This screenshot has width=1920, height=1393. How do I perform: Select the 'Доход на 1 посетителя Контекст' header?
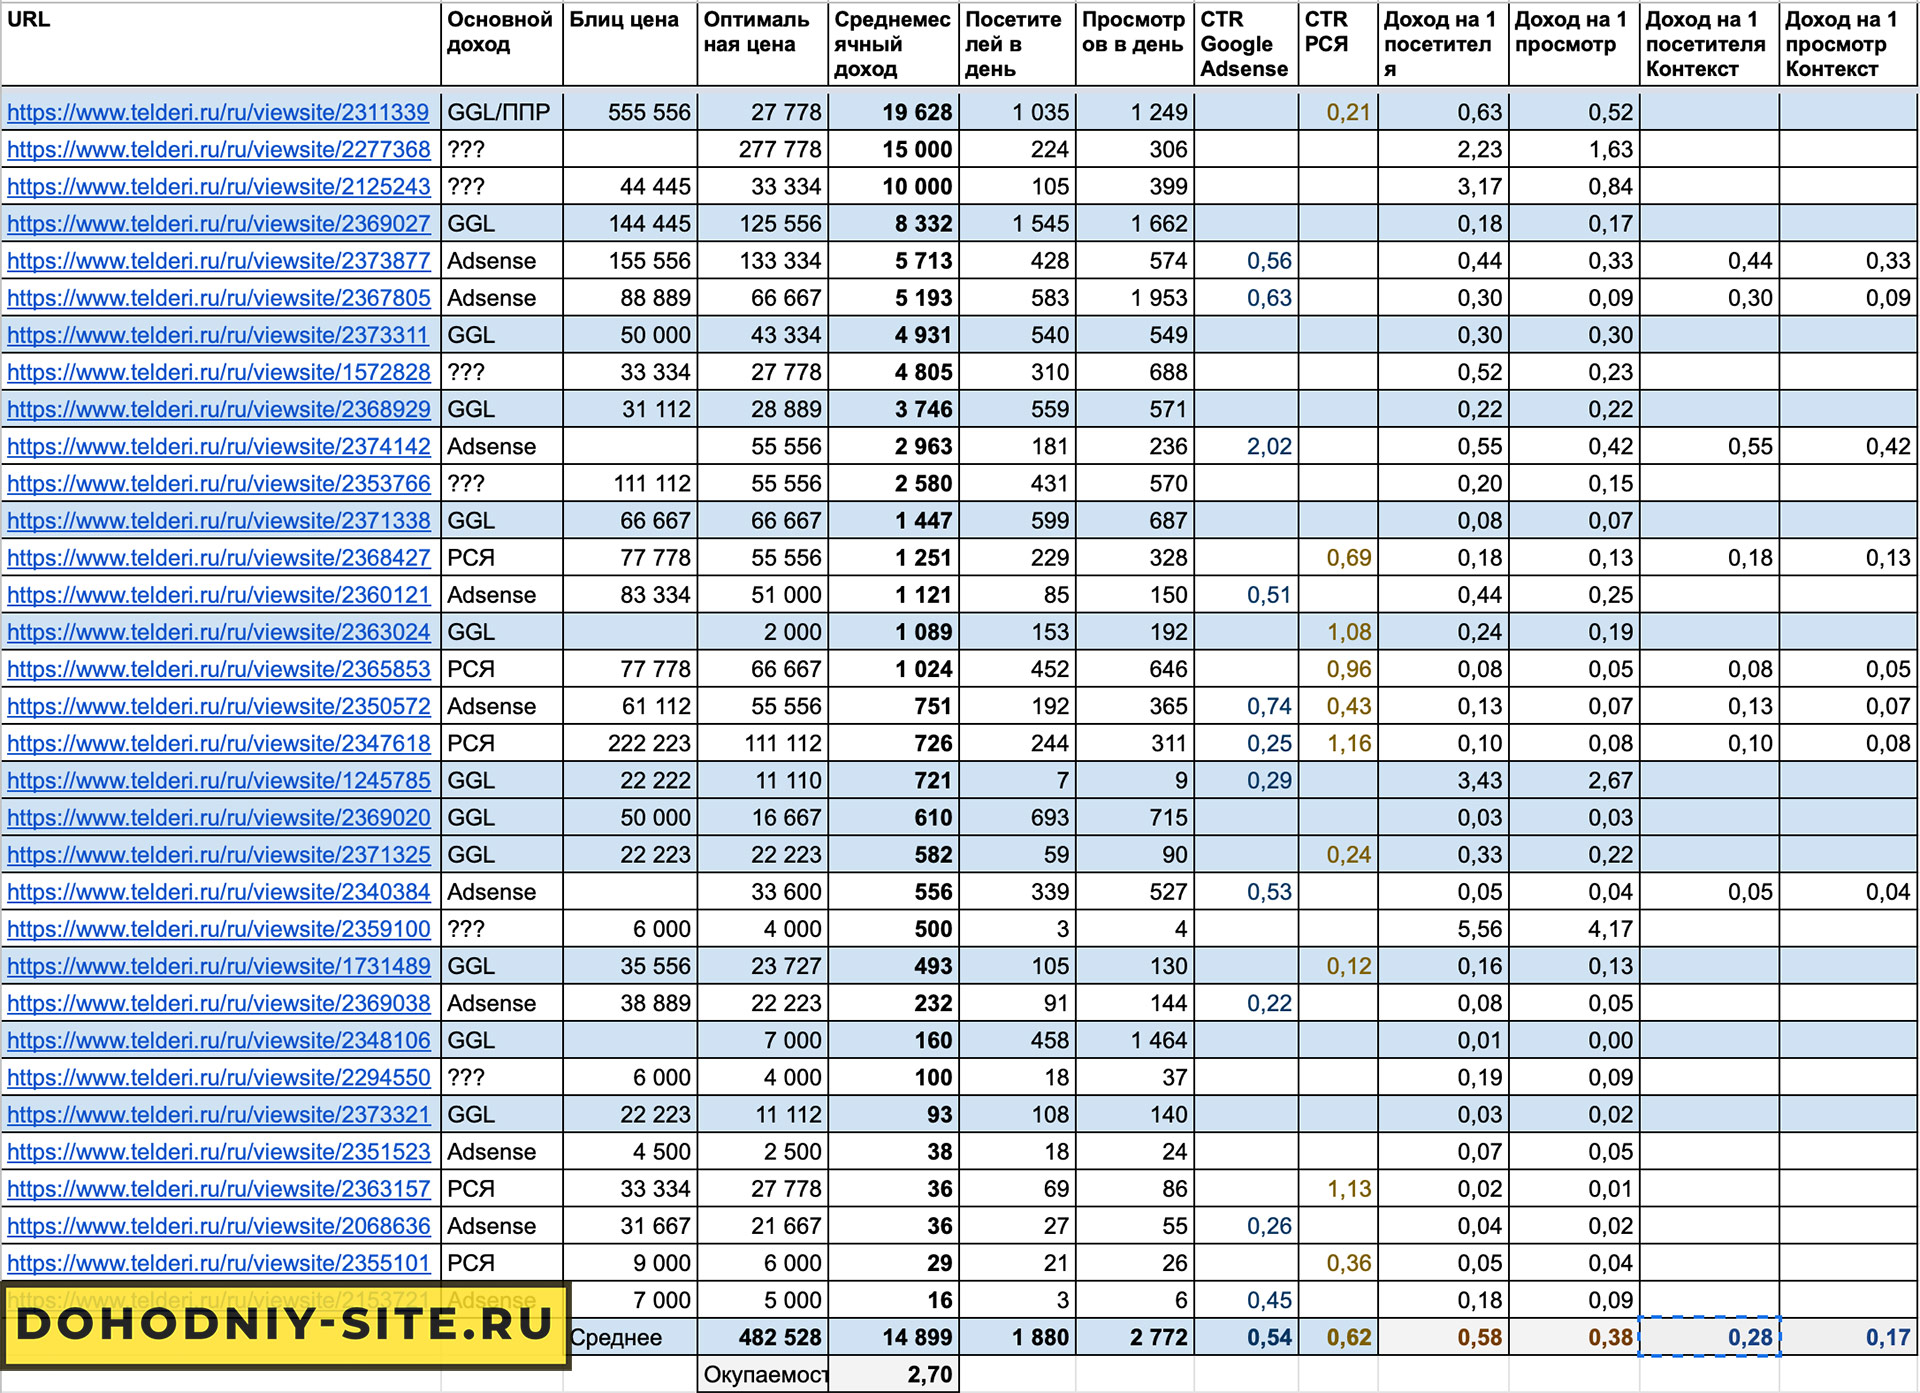click(x=1709, y=44)
